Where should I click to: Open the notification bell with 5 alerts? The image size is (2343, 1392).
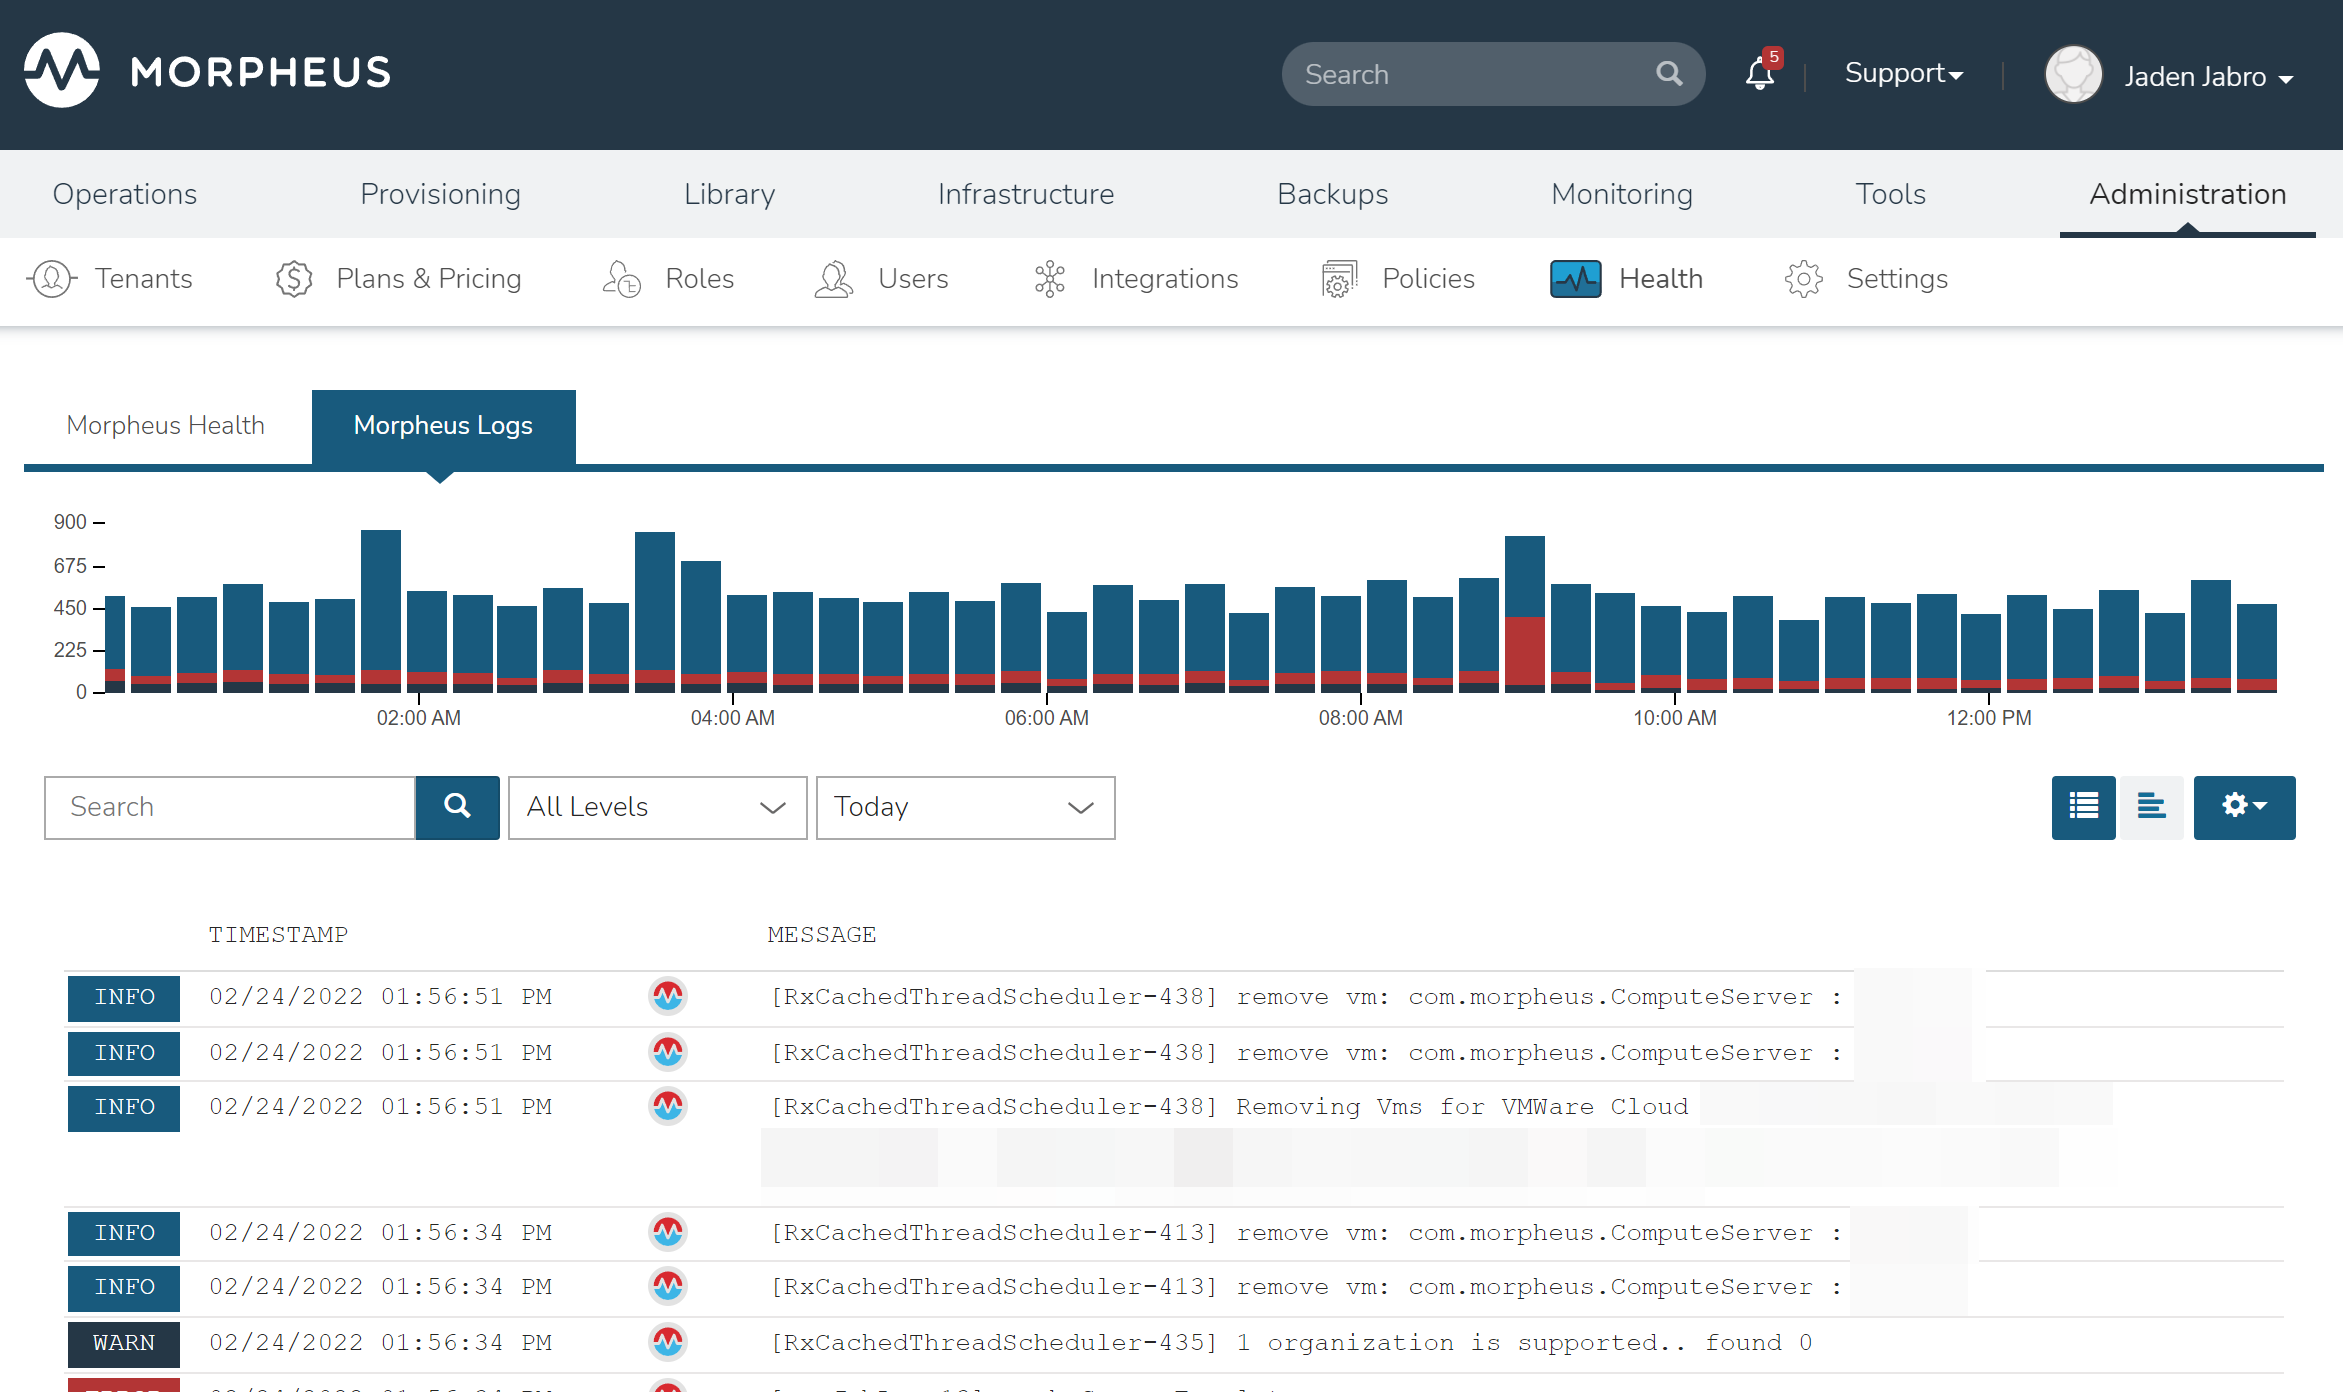point(1760,73)
